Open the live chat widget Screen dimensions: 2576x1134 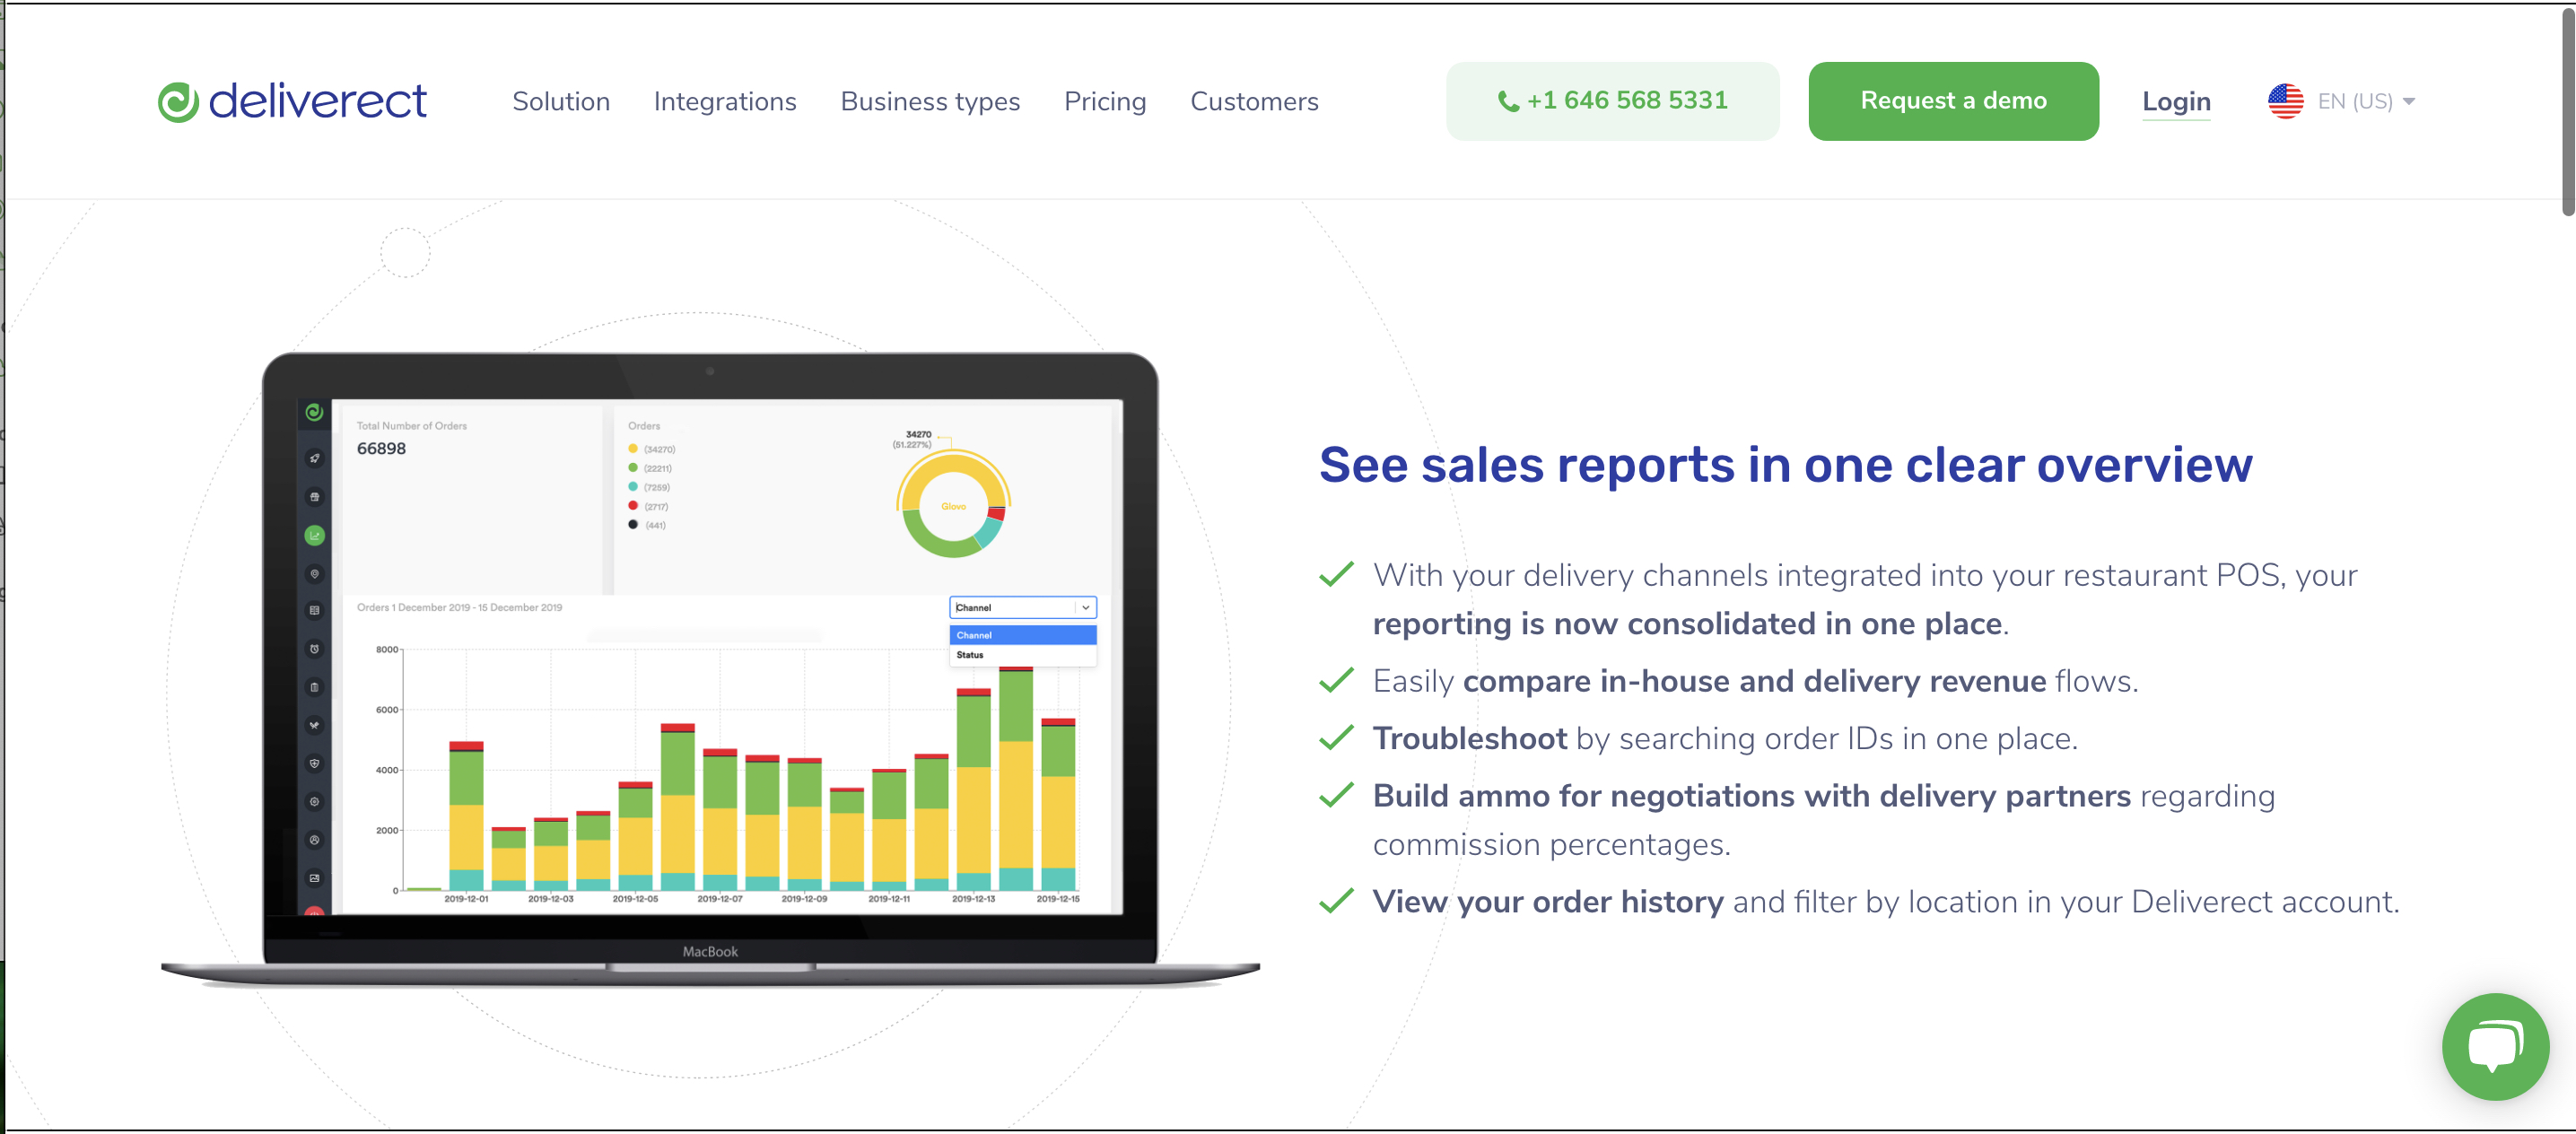(x=2494, y=1046)
